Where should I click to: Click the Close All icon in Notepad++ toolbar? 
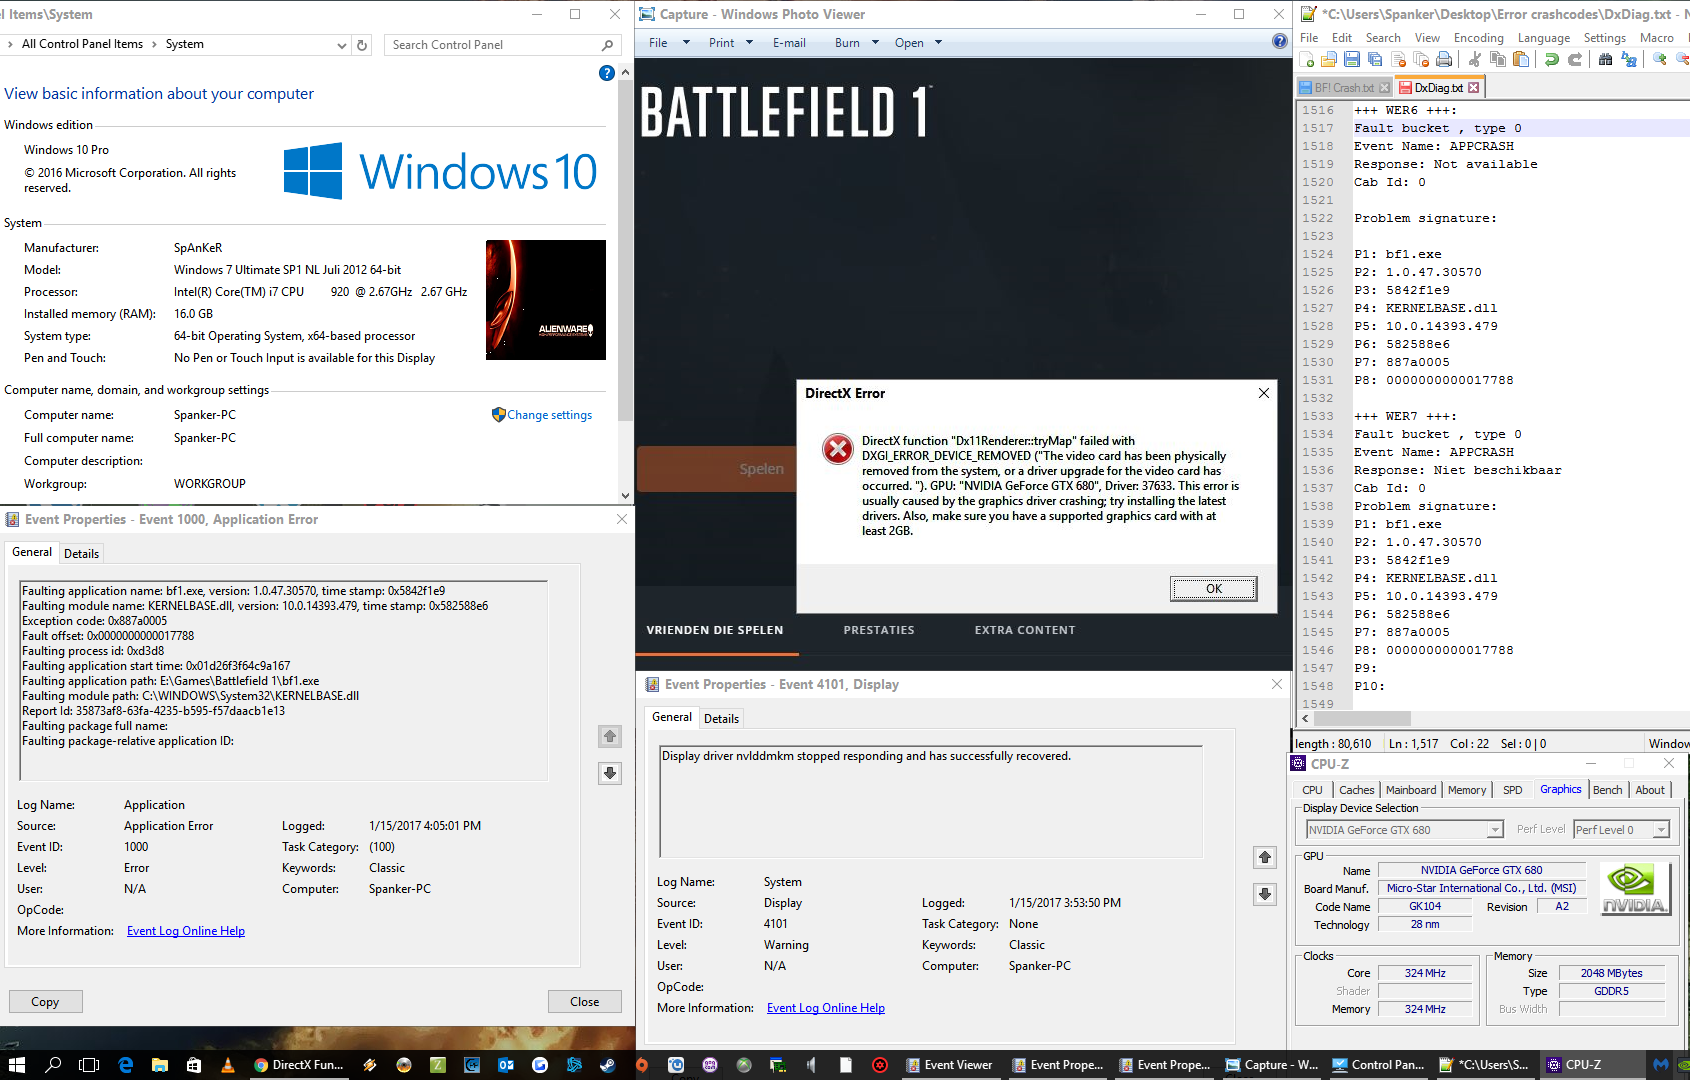click(1421, 60)
